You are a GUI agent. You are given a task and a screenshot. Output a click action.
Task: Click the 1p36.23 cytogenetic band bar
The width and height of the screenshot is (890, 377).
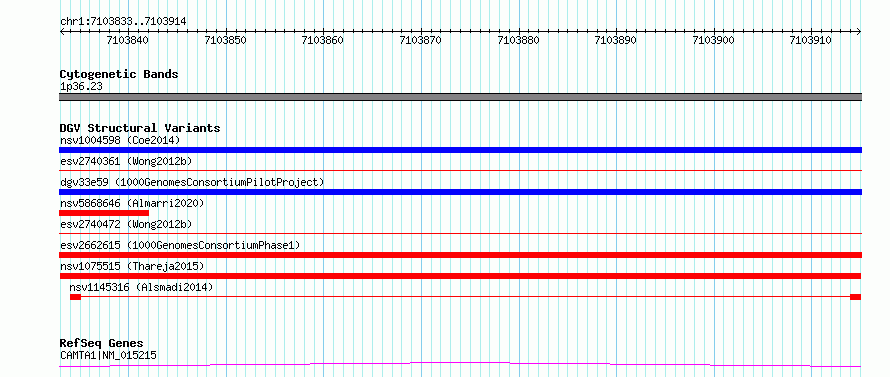pos(460,97)
